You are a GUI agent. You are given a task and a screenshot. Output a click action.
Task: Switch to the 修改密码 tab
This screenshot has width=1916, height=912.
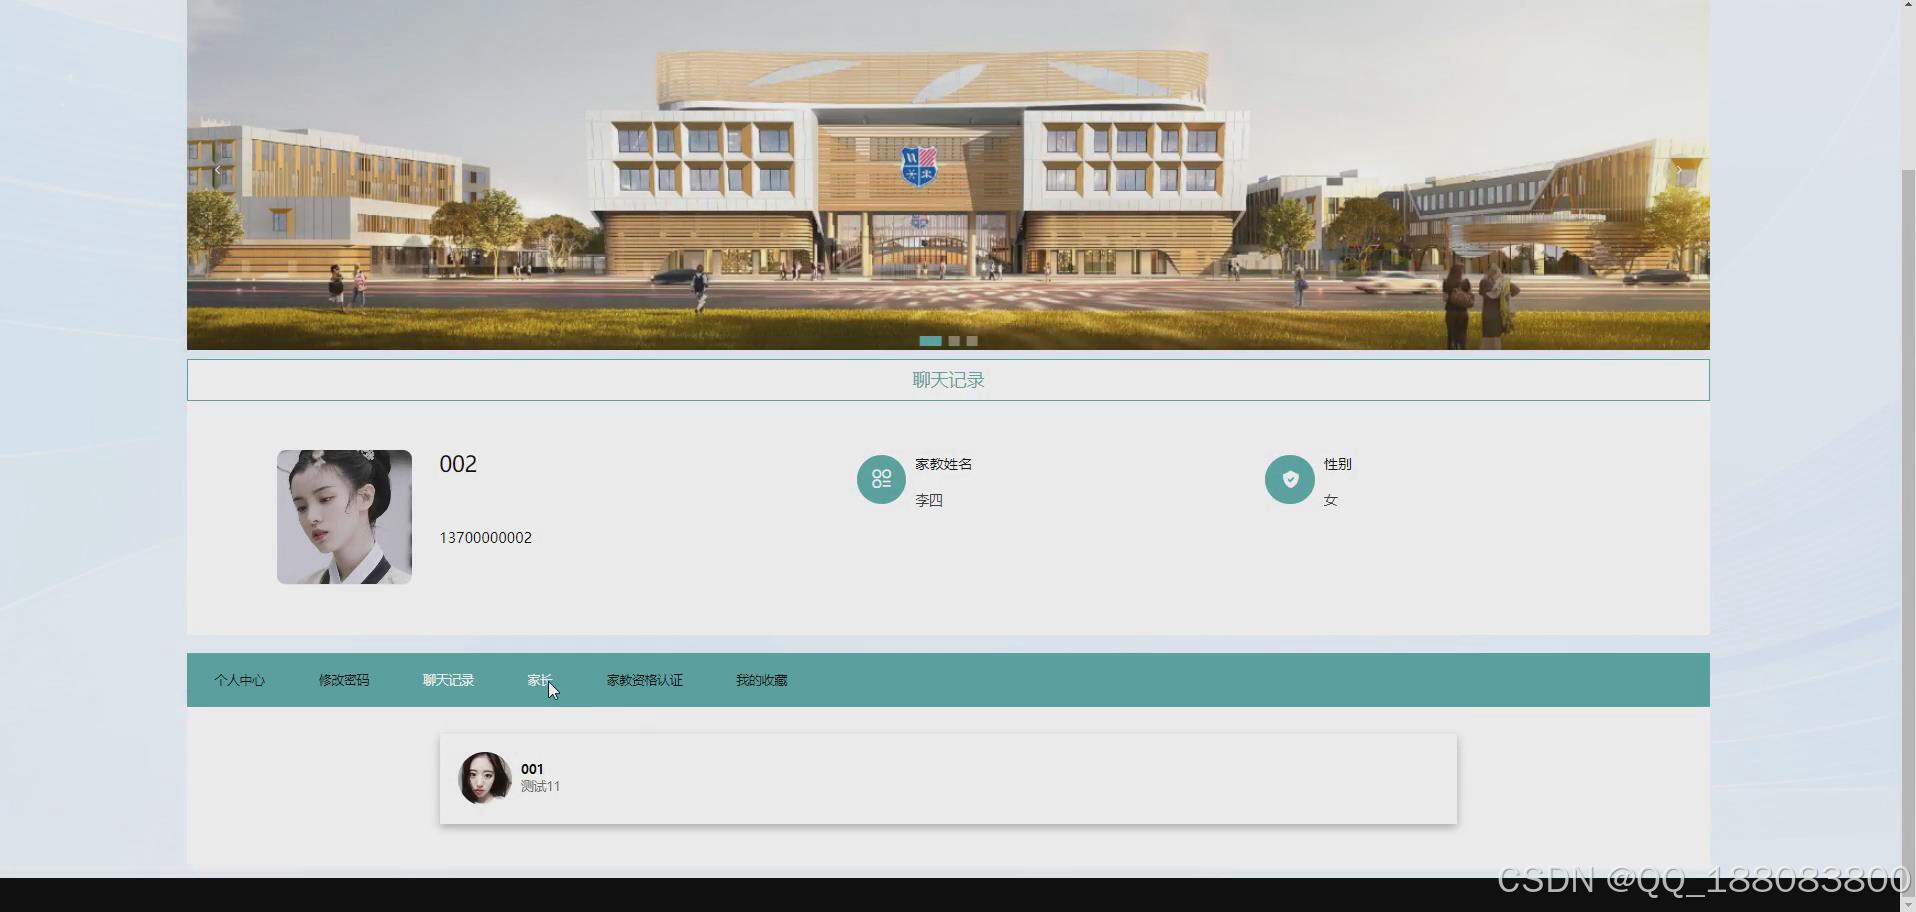click(344, 680)
